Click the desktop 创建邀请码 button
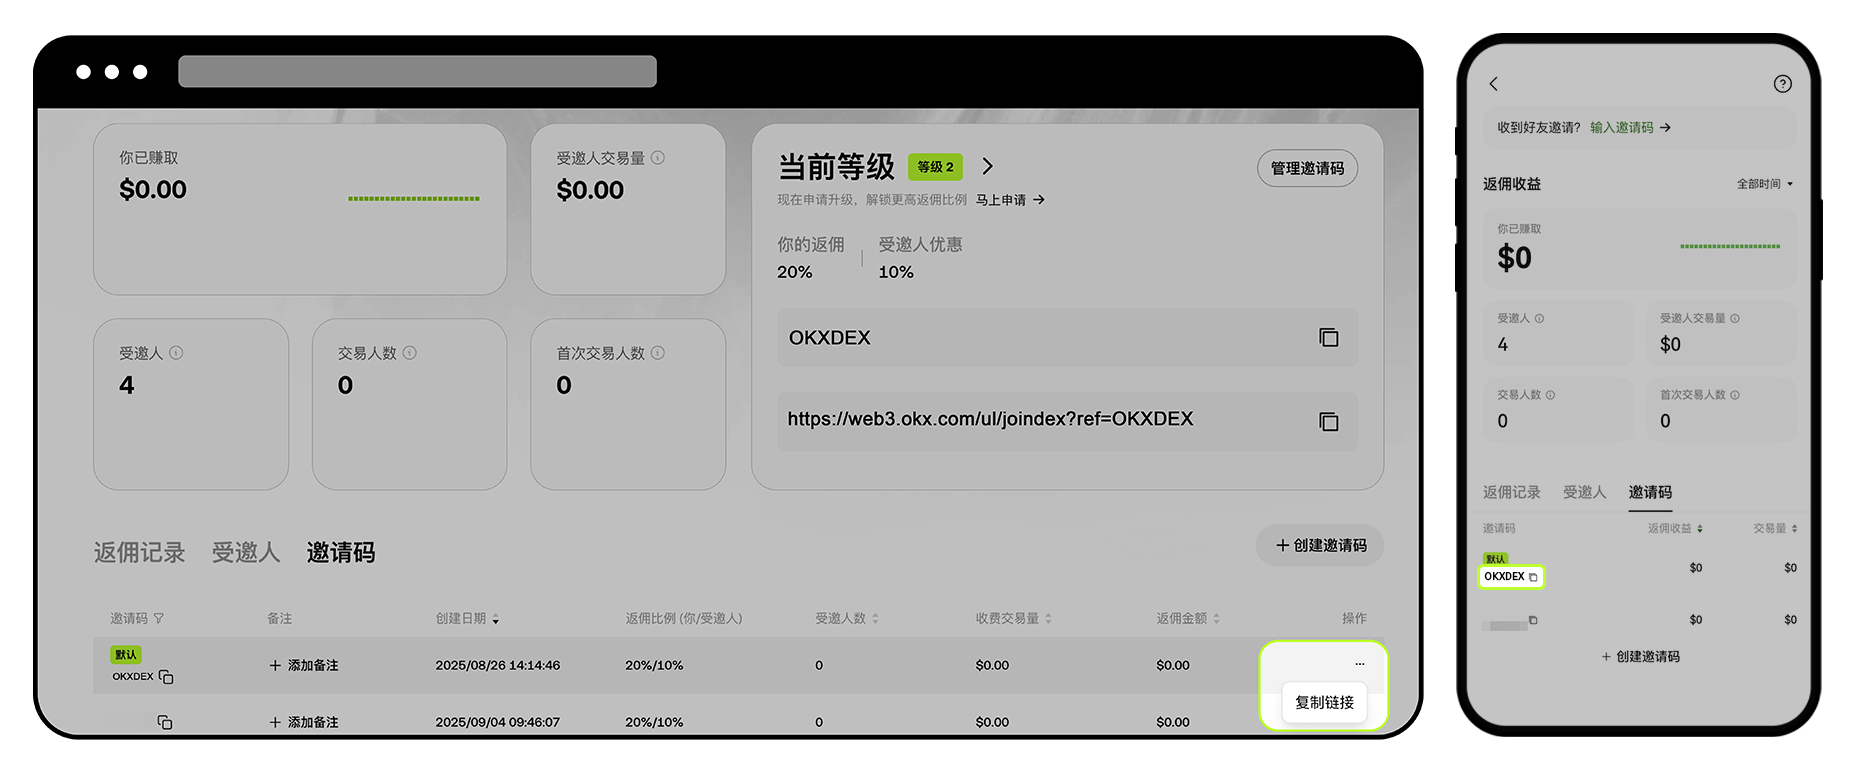Image resolution: width=1857 pixels, height=772 pixels. 1320,545
